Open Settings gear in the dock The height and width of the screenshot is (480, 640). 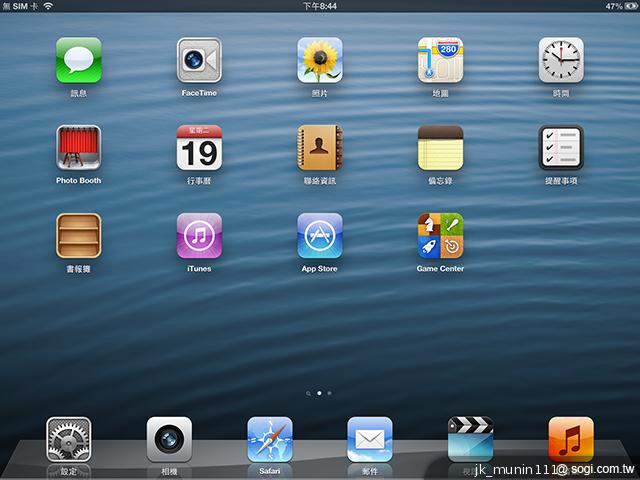coord(69,440)
